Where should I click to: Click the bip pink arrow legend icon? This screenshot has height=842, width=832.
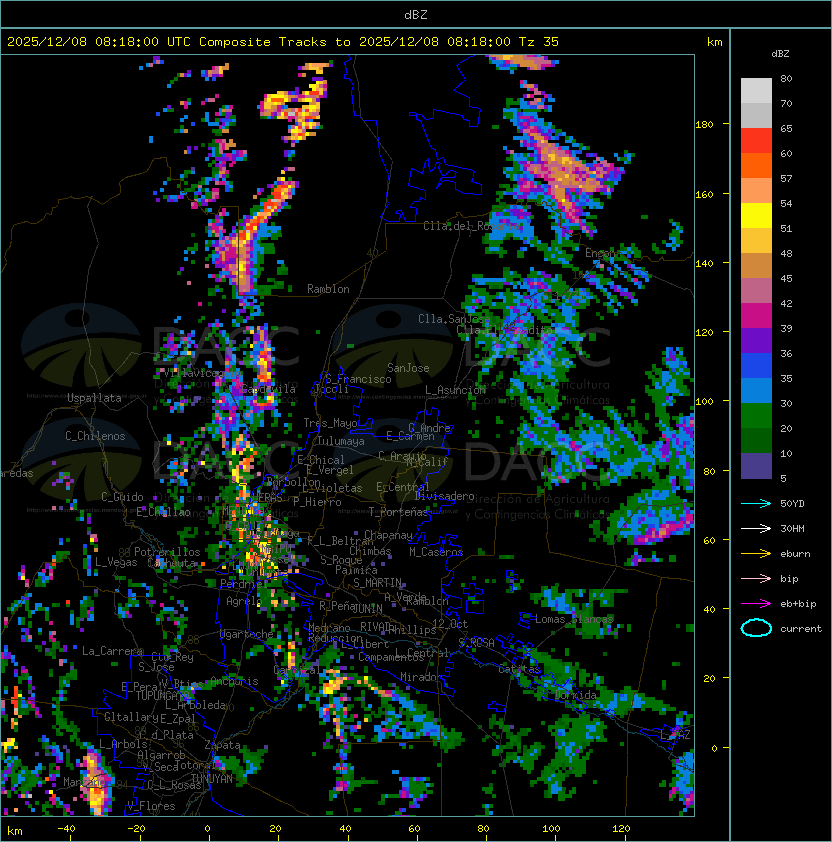click(x=756, y=578)
